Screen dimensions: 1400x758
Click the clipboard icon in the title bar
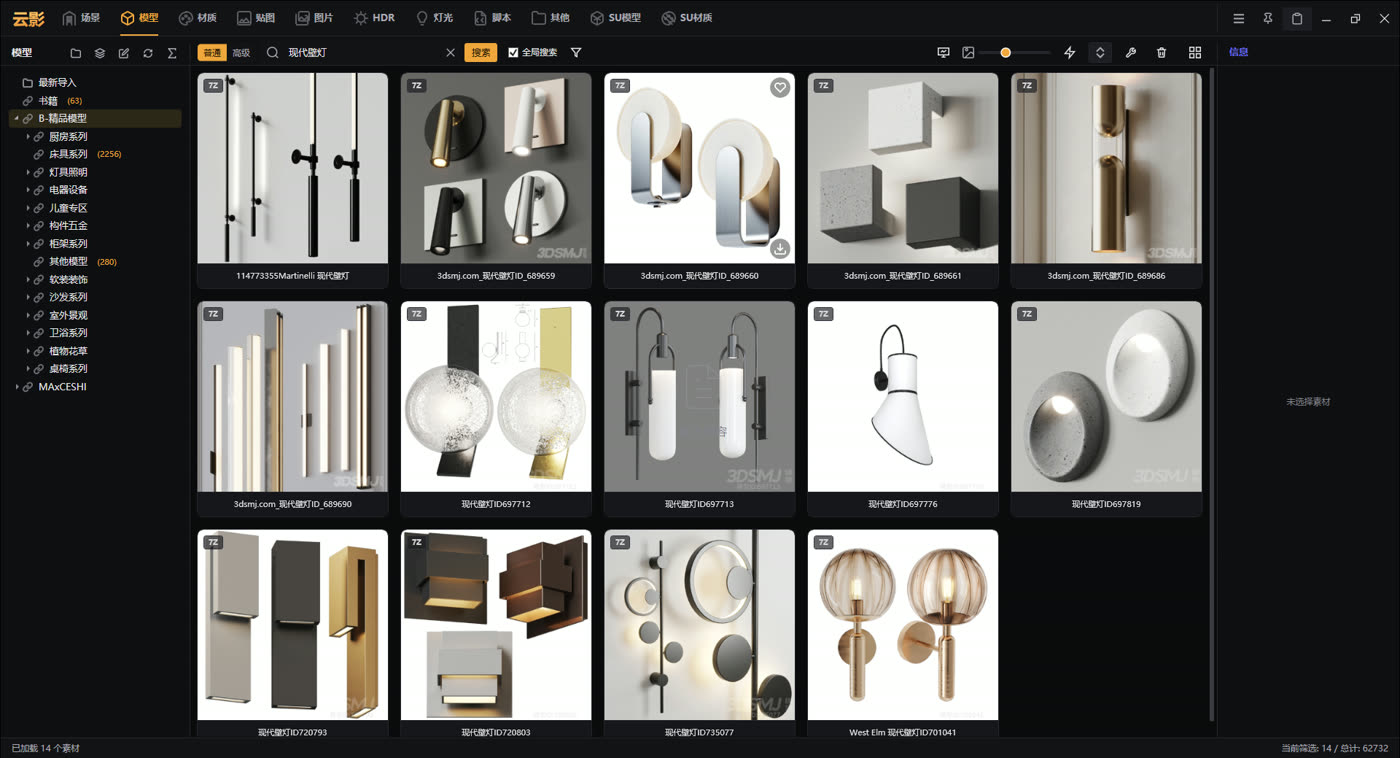tap(1297, 19)
